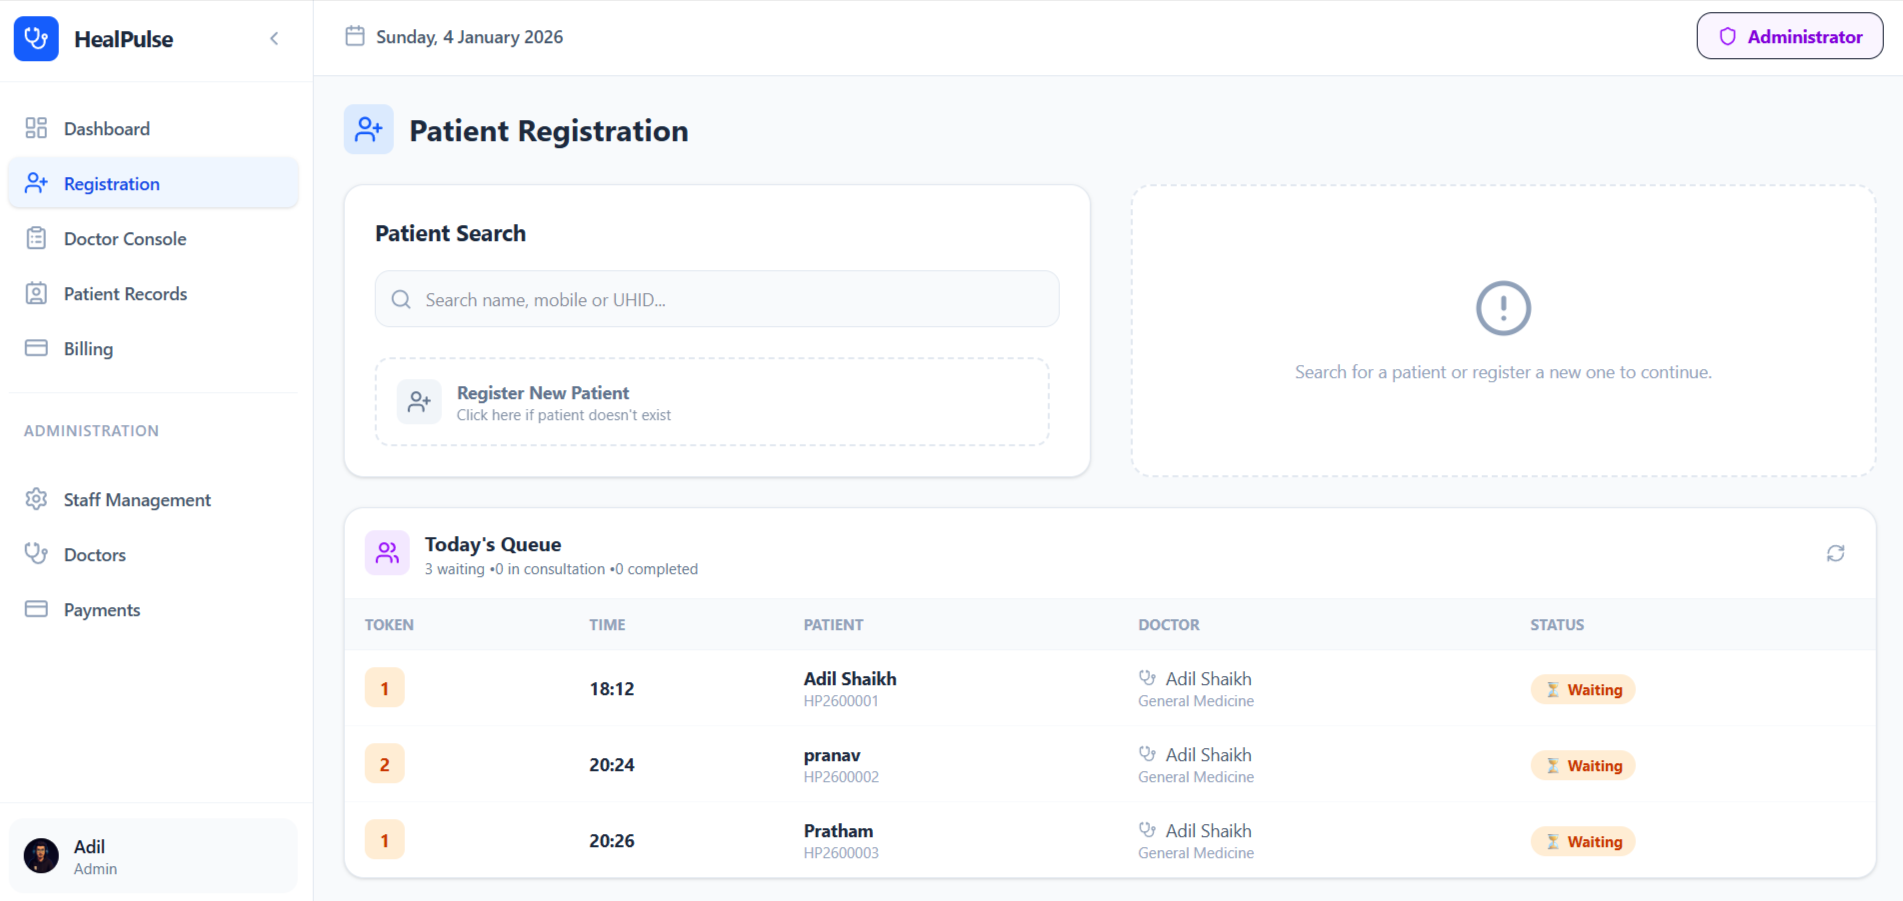This screenshot has height=901, width=1903.
Task: Collapse the sidebar using the chevron
Action: click(x=274, y=38)
